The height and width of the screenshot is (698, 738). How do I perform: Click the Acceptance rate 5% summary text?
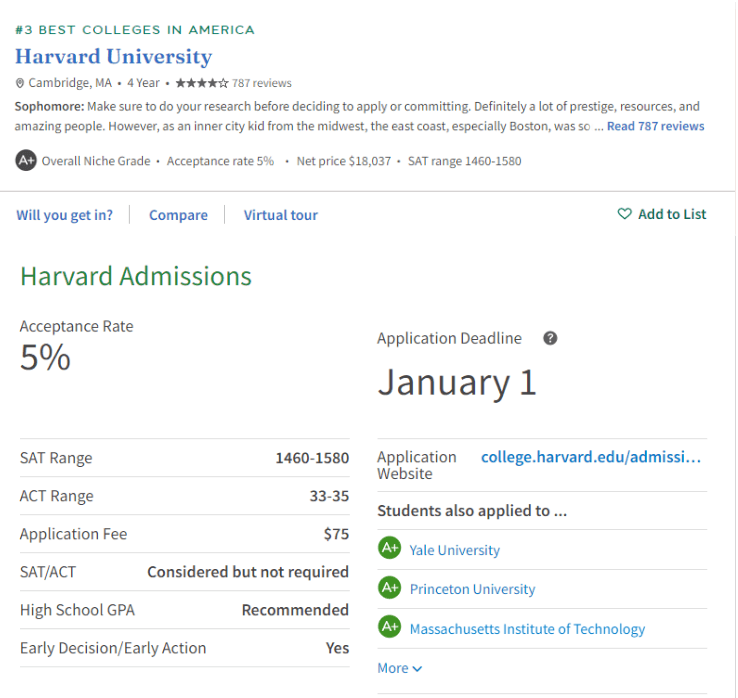pos(220,161)
